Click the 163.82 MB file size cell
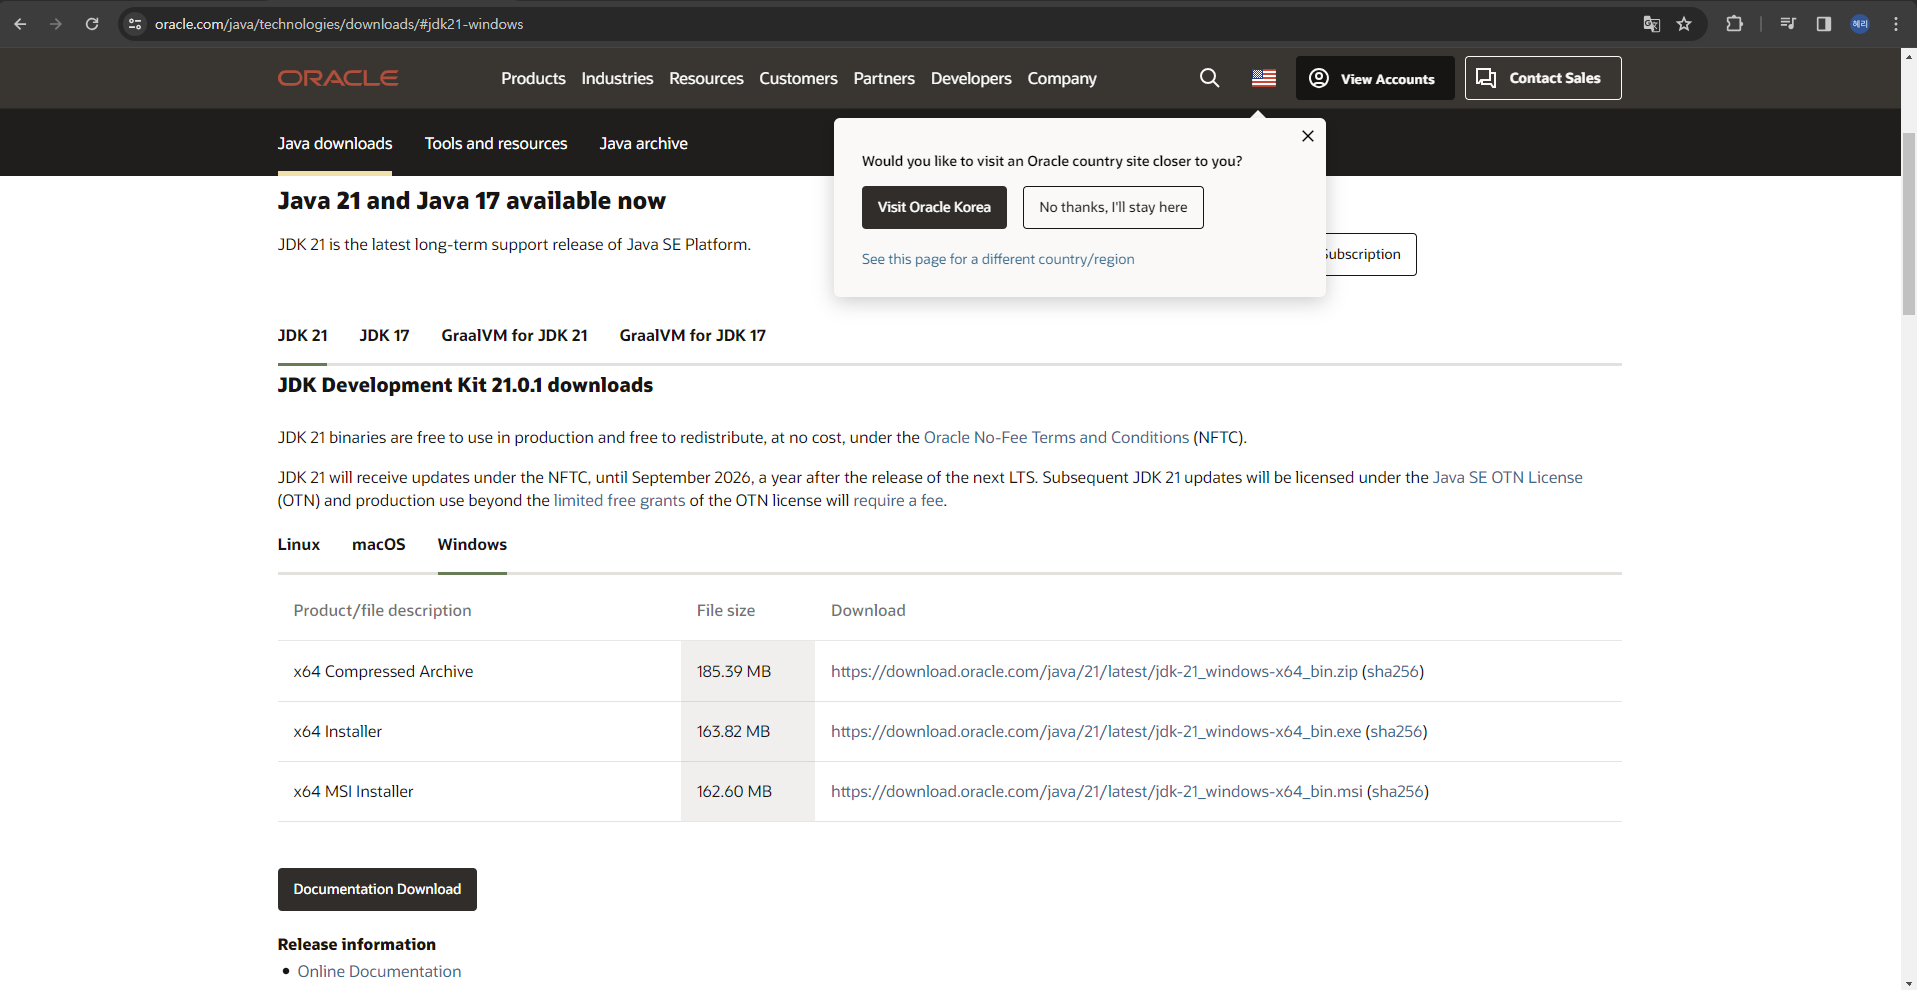 [x=748, y=731]
